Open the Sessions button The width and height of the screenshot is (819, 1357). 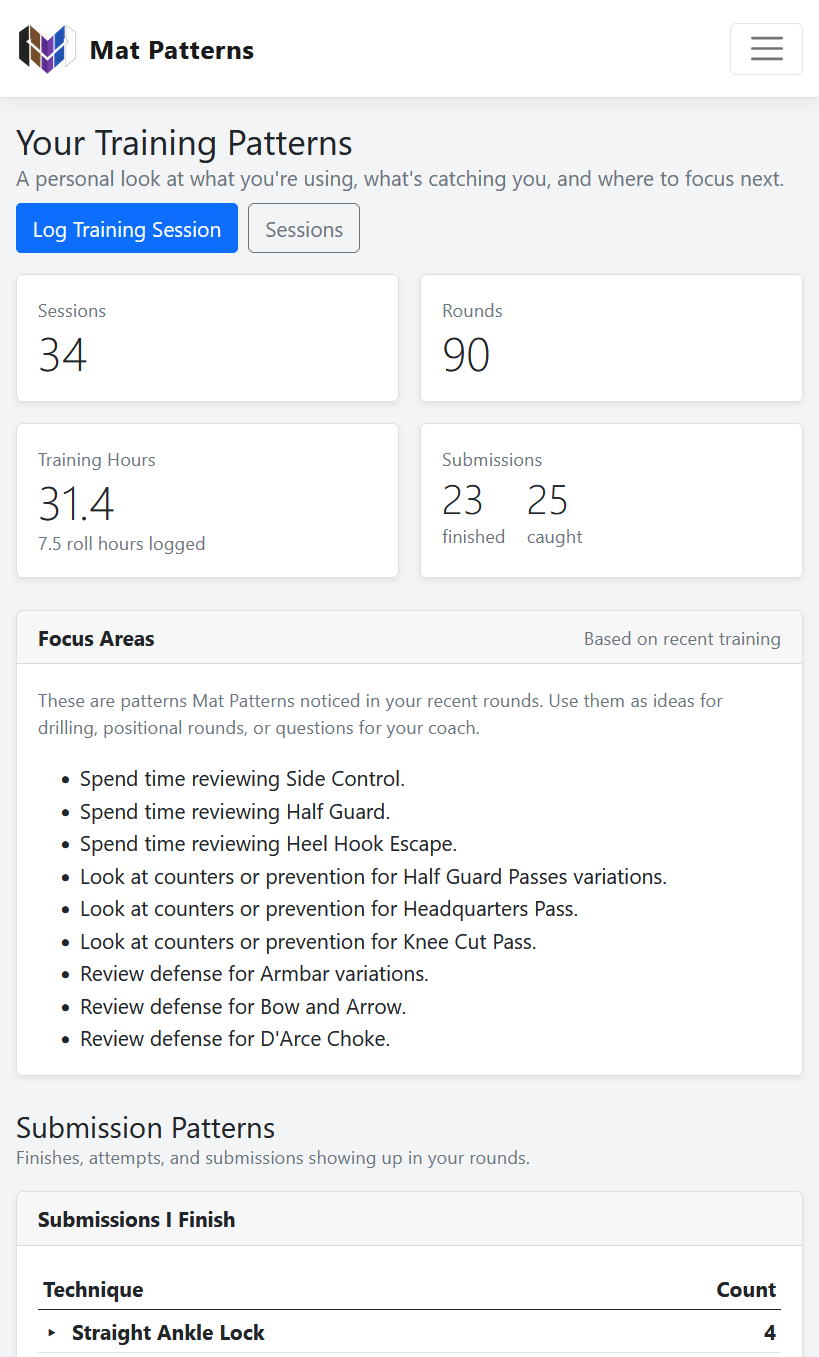(304, 228)
